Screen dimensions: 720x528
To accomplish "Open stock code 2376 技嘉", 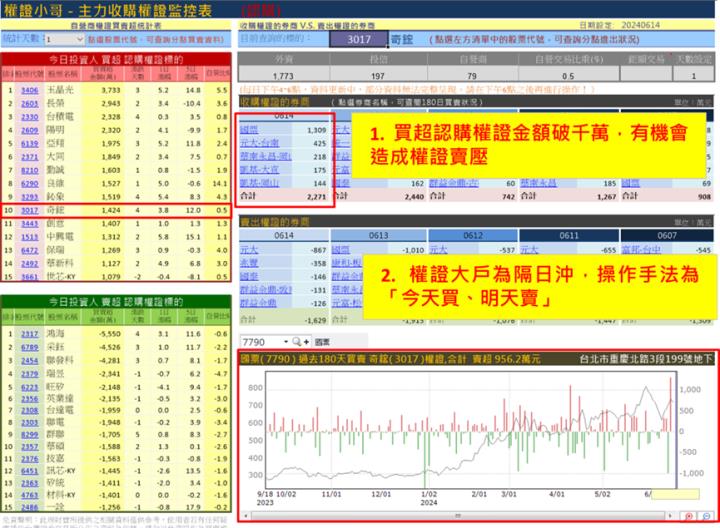I will point(30,459).
